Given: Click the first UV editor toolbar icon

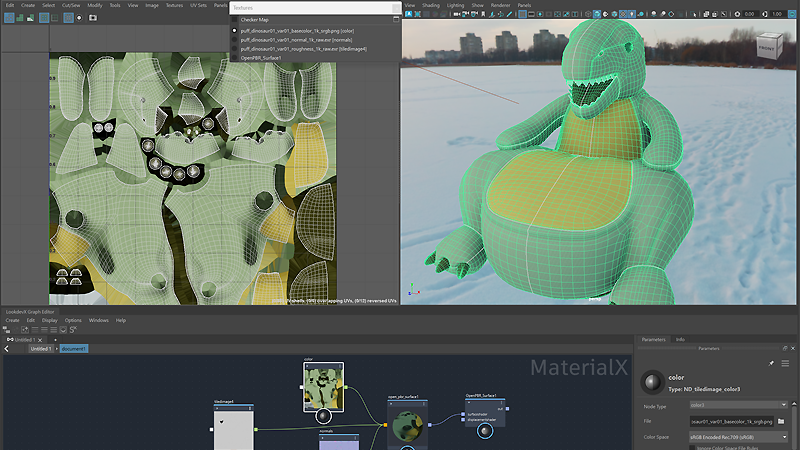Looking at the screenshot, I should click(x=10, y=17).
